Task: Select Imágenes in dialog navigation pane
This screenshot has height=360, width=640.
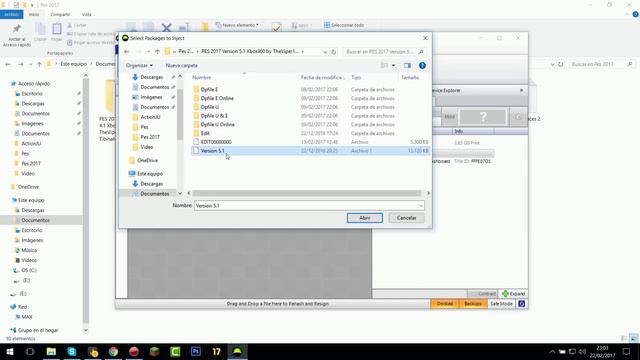Action: [151, 97]
